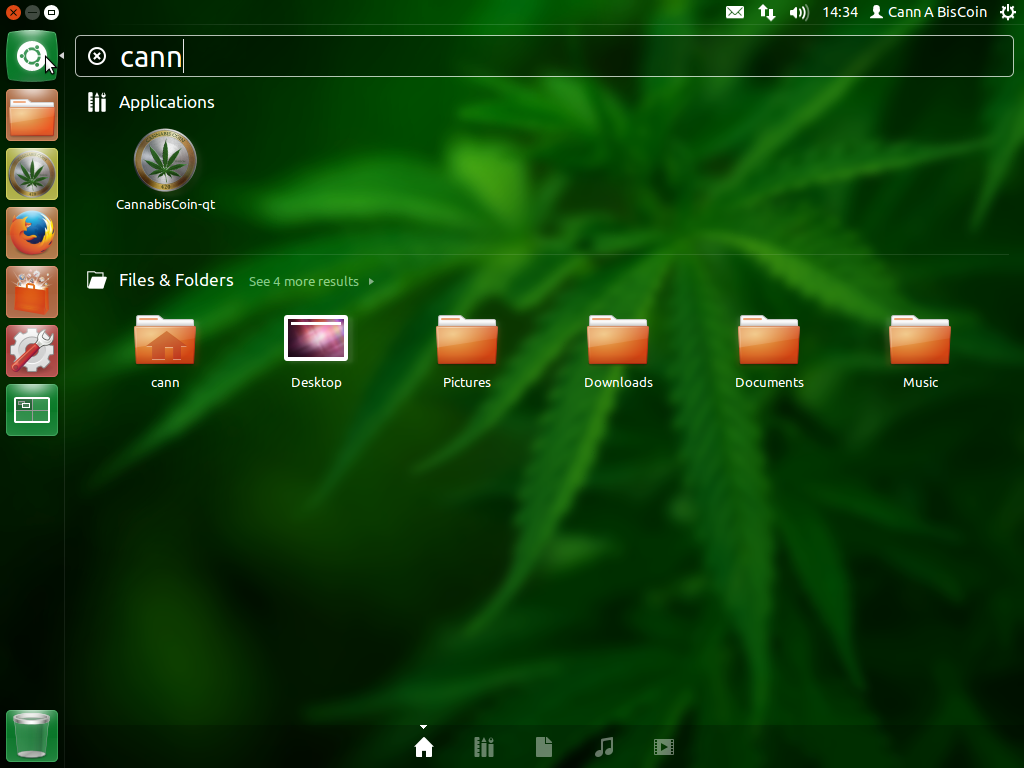Open the Files folder in the launcher
This screenshot has width=1024, height=768.
(x=32, y=115)
